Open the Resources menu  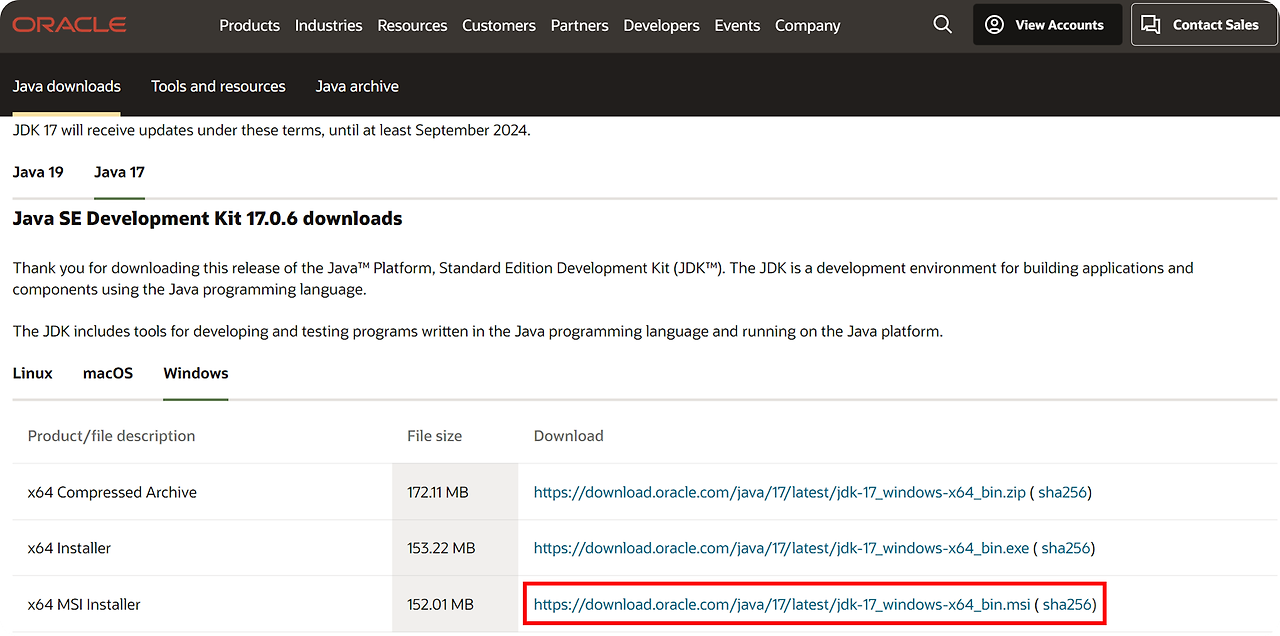tap(412, 25)
